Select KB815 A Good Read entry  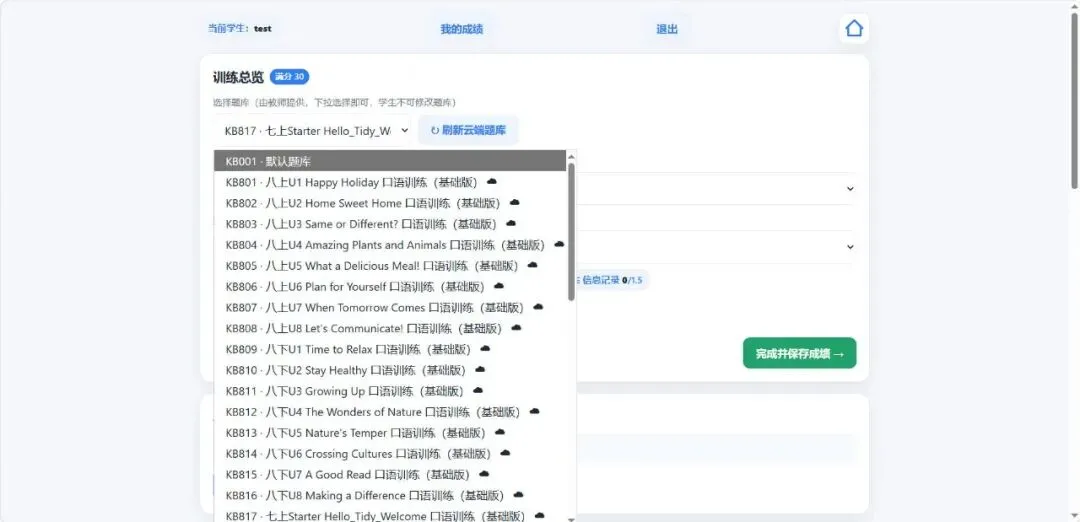[x=390, y=474]
